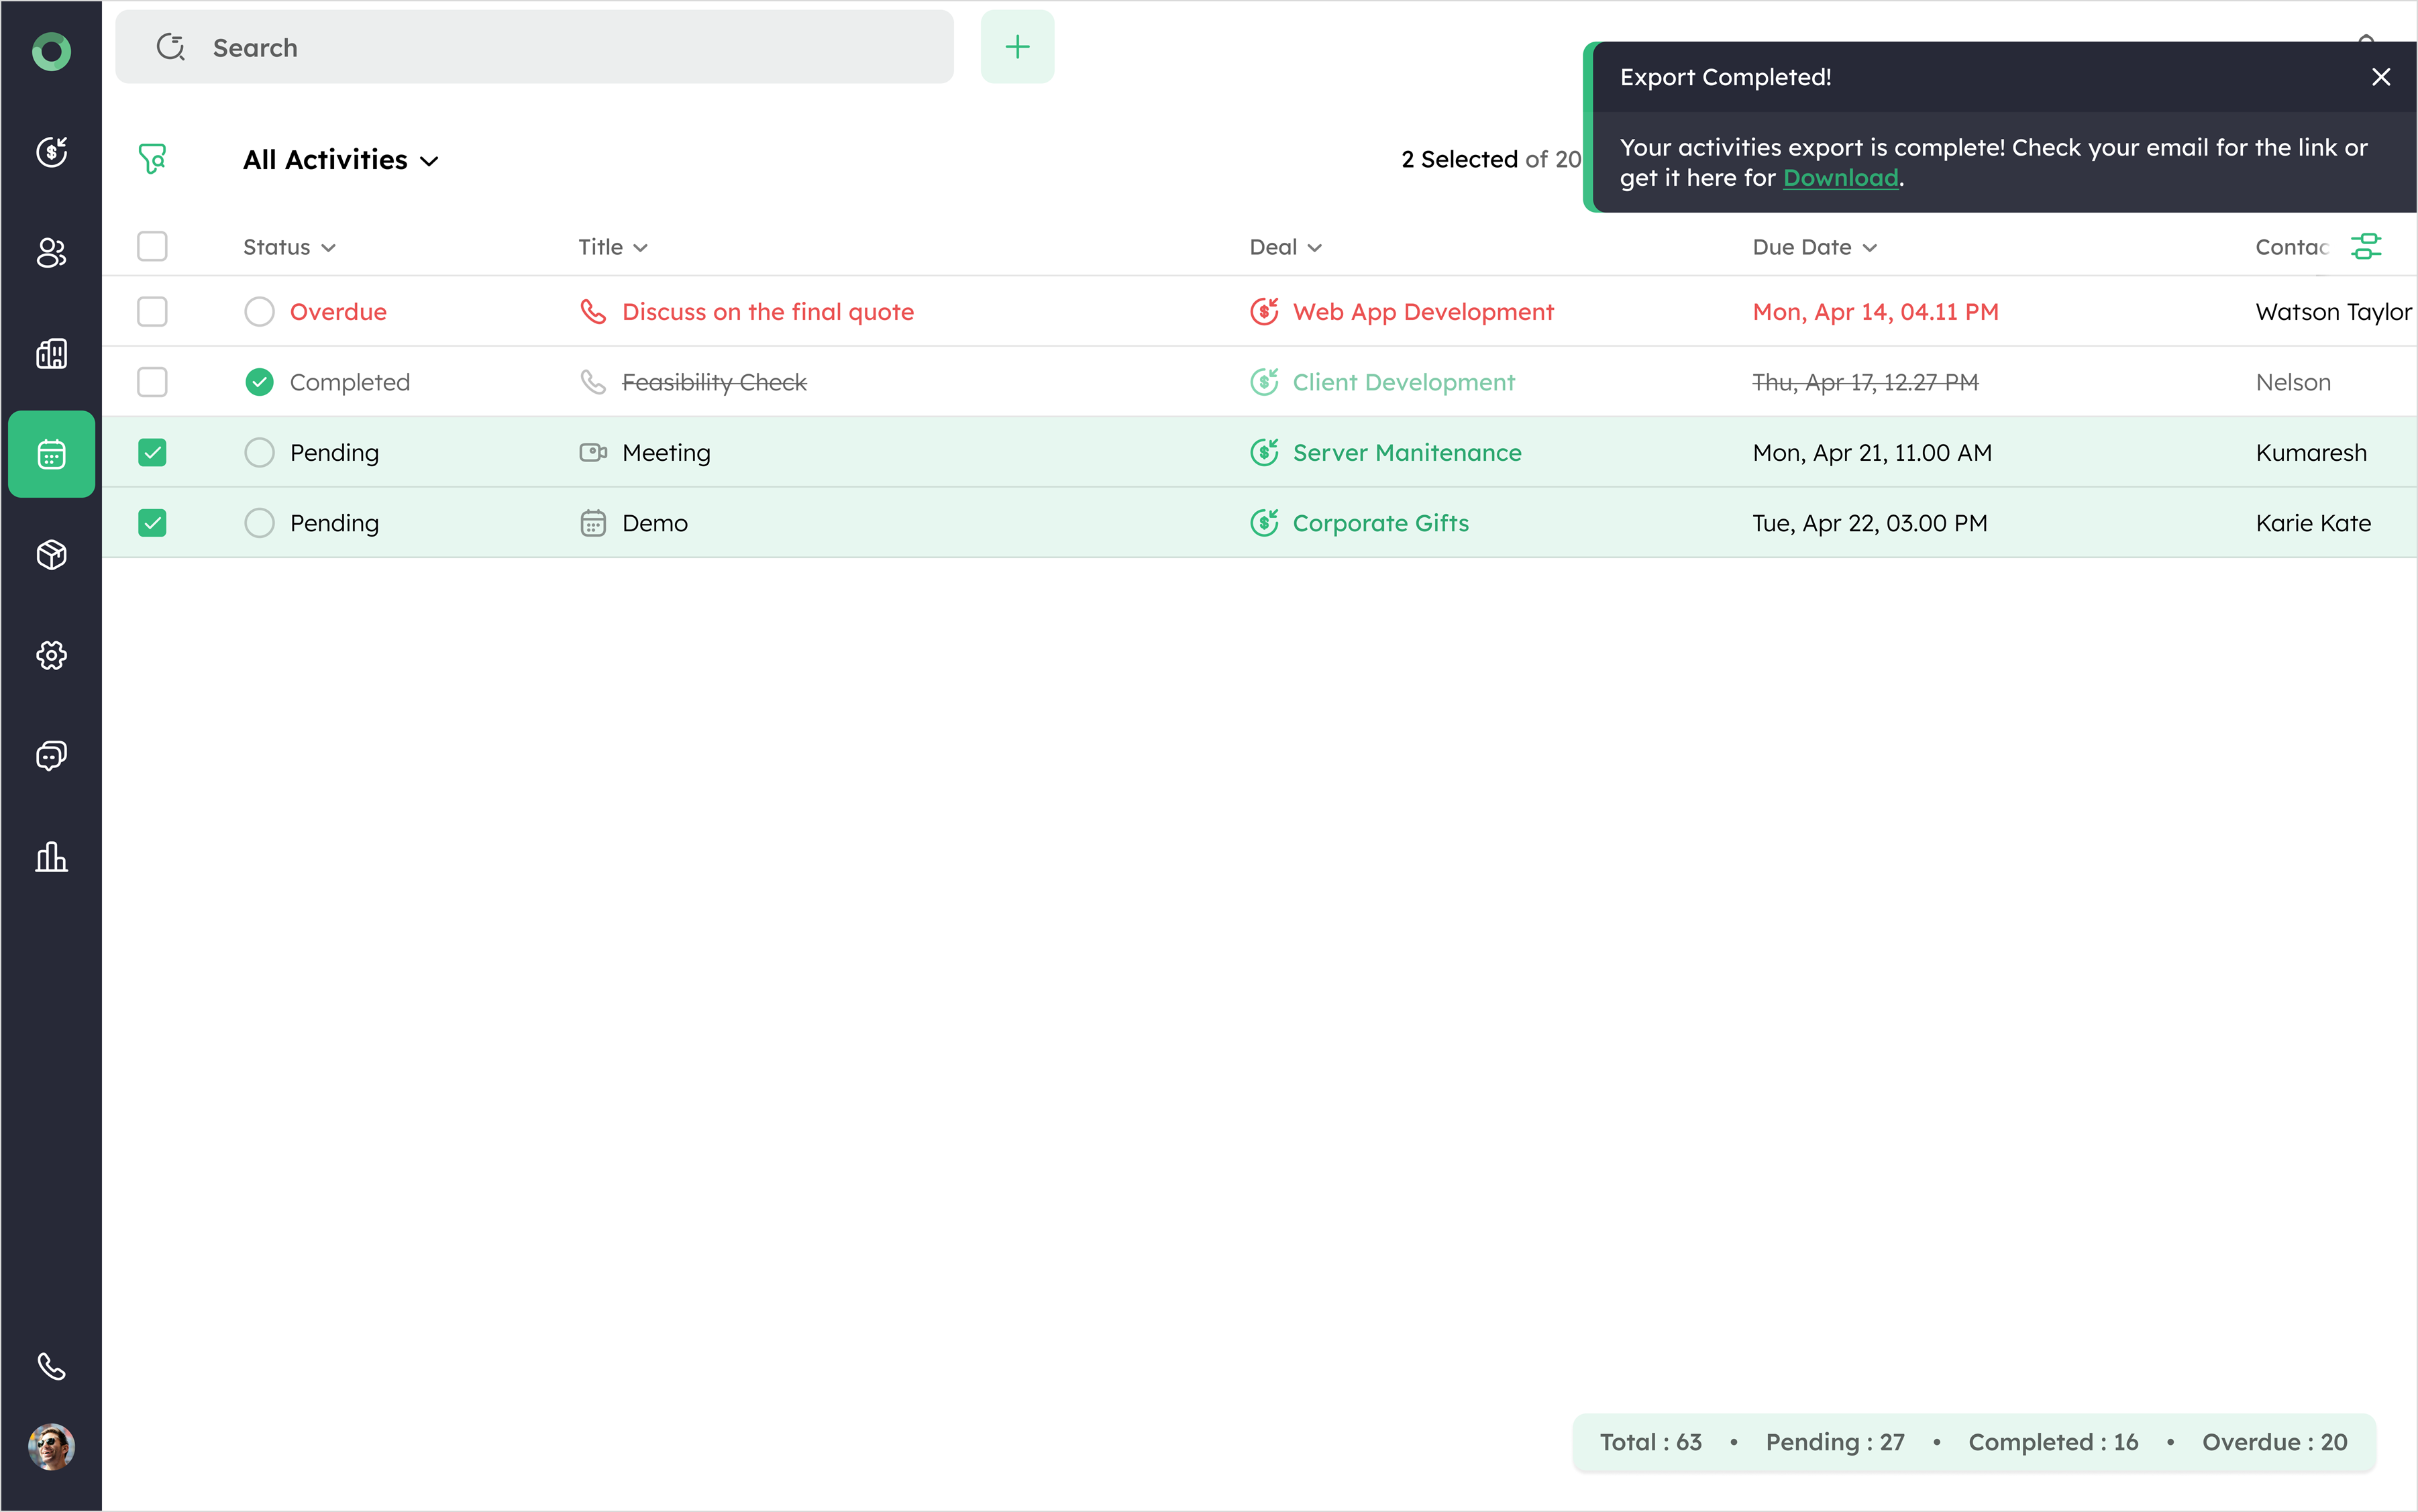2418x1512 pixels.
Task: Click the filter icon beside All Activities
Action: pyautogui.click(x=152, y=159)
